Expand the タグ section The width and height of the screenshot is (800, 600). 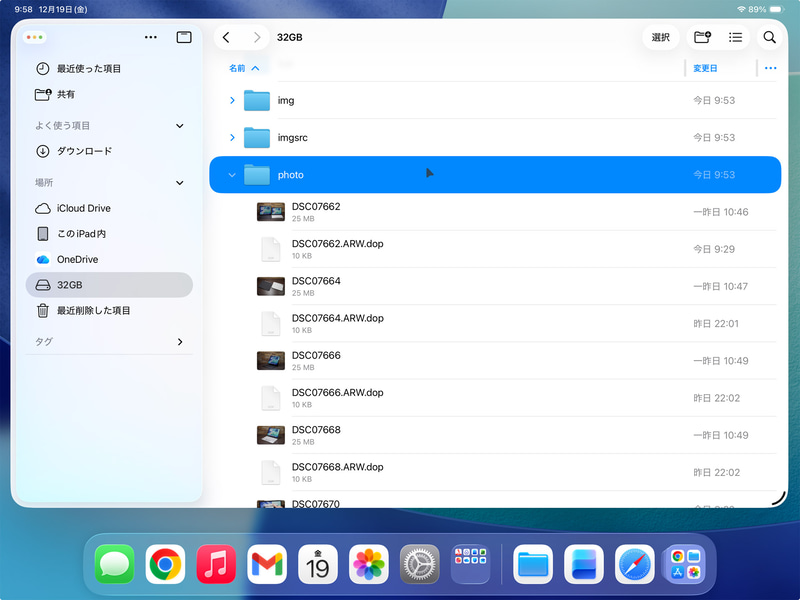[180, 341]
